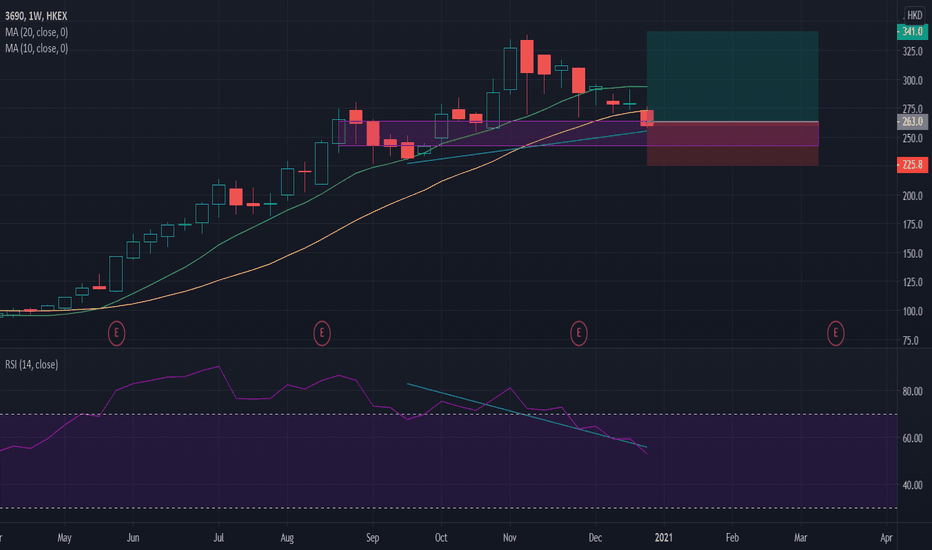
Task: Click the 60.00 RSI axis label
Action: pos(912,438)
